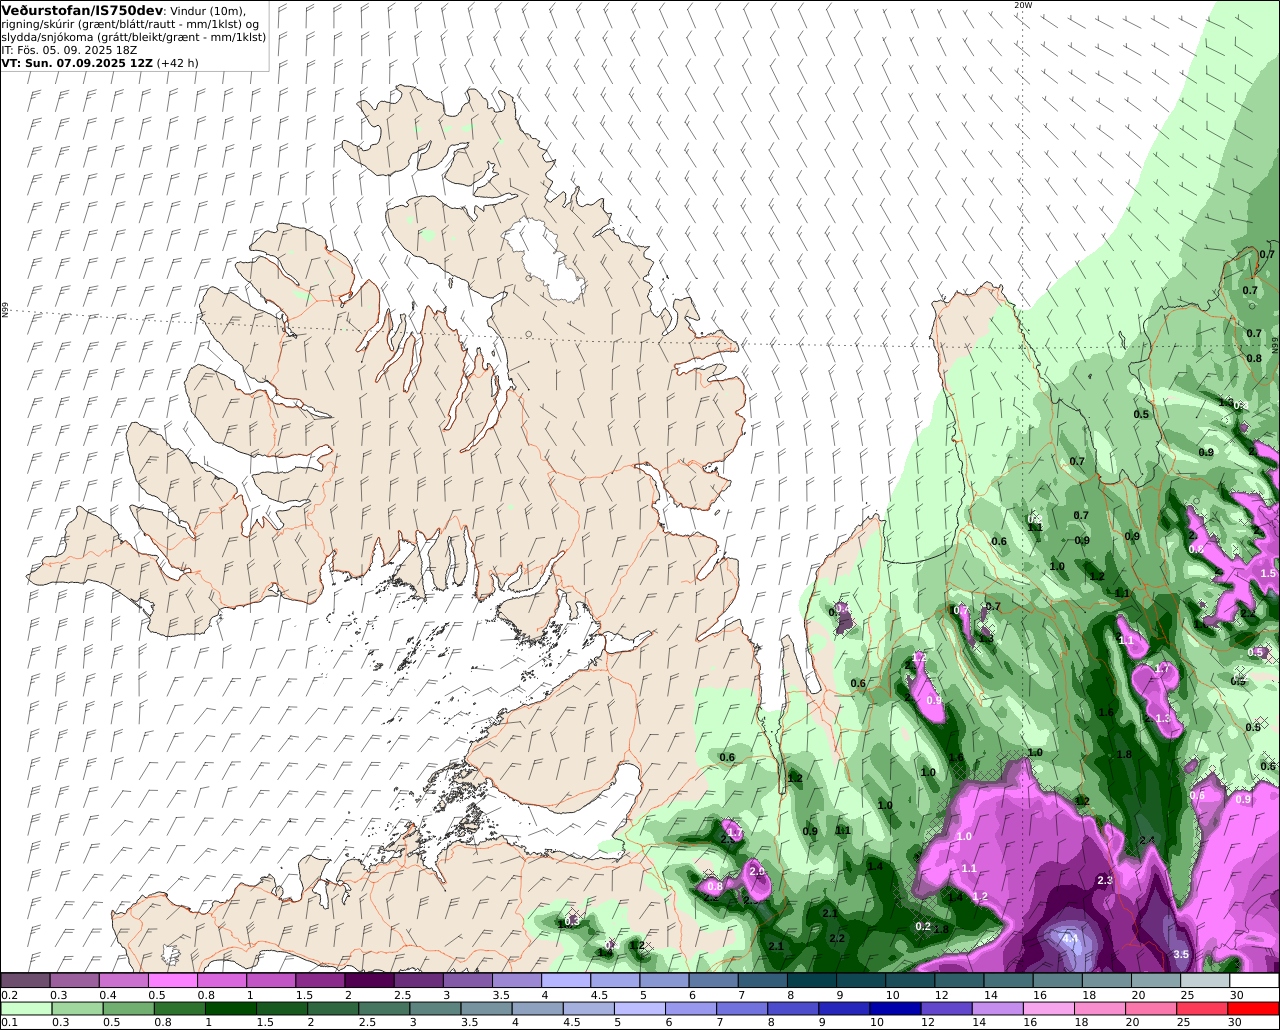Image resolution: width=1280 pixels, height=1030 pixels.
Task: Select the bright red lower swatch at 30
Action: pyautogui.click(x=1254, y=1008)
